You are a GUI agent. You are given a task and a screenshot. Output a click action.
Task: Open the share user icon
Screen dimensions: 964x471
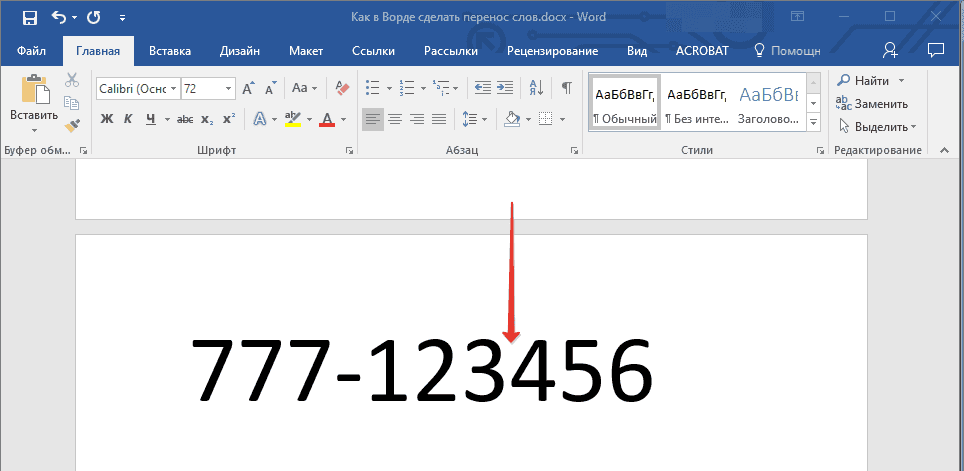tap(890, 50)
